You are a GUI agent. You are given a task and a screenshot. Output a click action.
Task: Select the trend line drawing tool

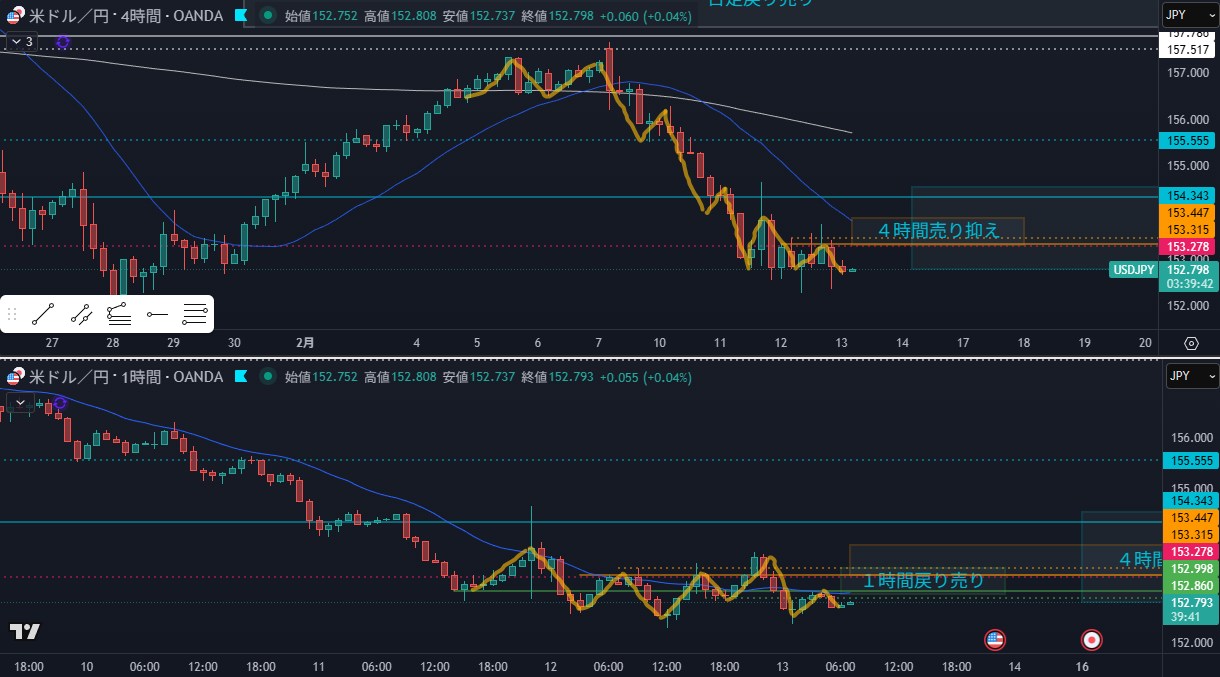click(43, 315)
